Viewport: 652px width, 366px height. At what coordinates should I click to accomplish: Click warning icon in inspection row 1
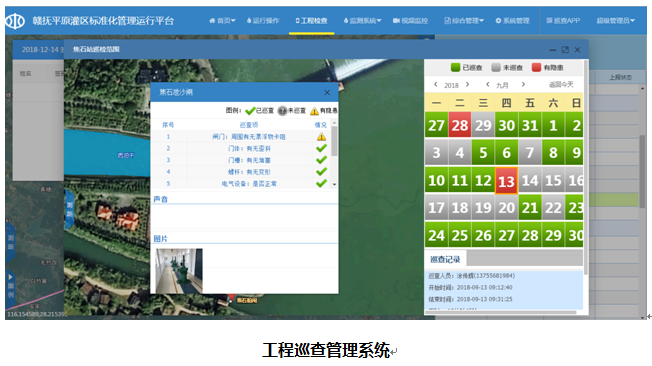pos(321,136)
